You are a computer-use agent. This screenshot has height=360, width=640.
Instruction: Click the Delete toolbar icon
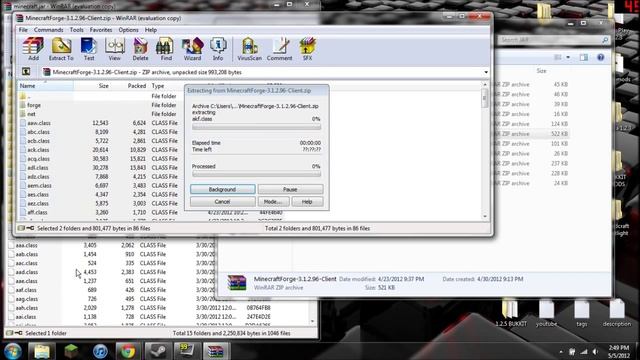point(140,49)
